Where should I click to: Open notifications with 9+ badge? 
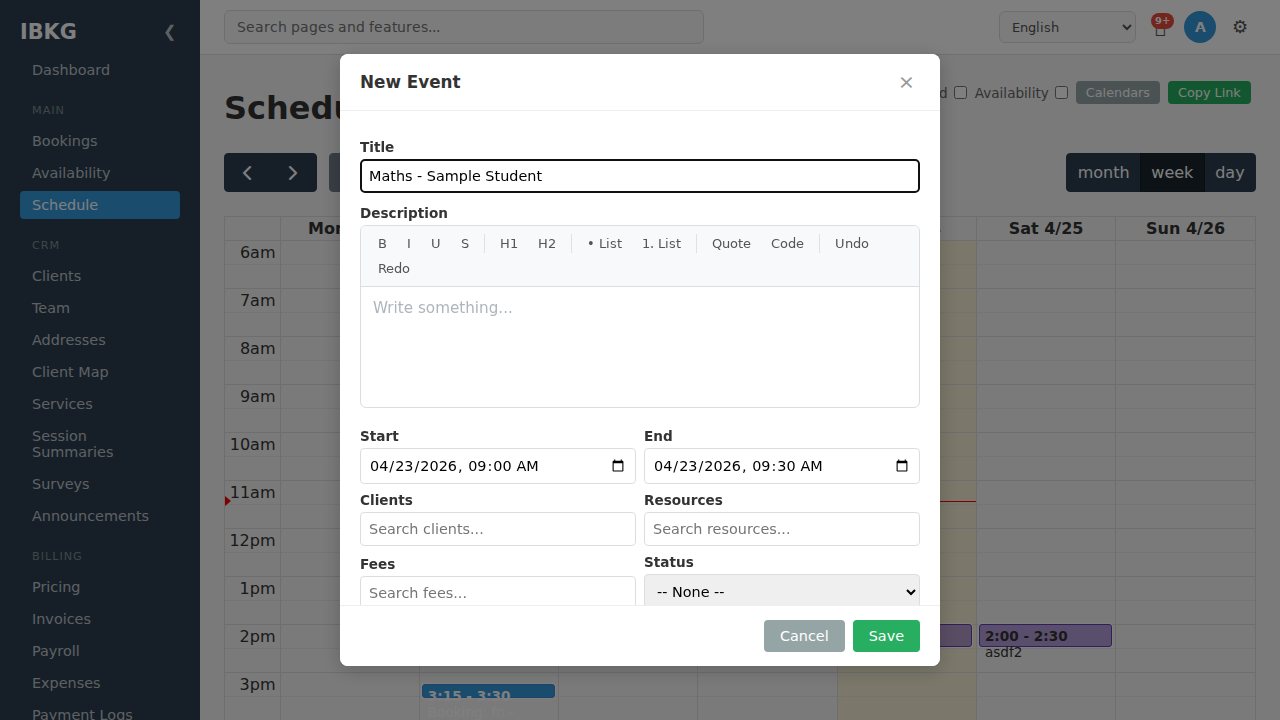[x=1160, y=27]
